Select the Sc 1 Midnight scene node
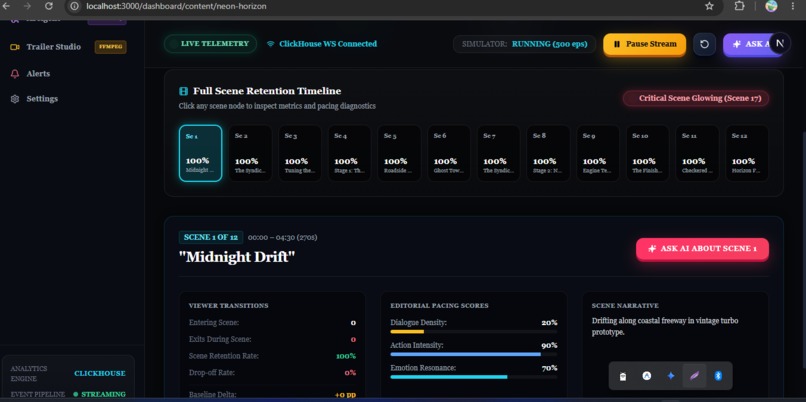This screenshot has height=402, width=806. 200,153
